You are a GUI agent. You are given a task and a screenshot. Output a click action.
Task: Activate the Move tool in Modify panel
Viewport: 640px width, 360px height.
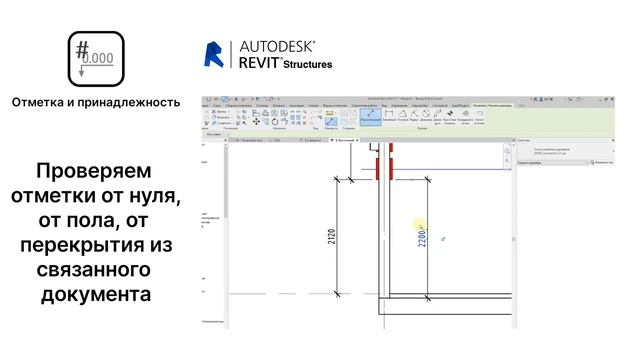256,121
